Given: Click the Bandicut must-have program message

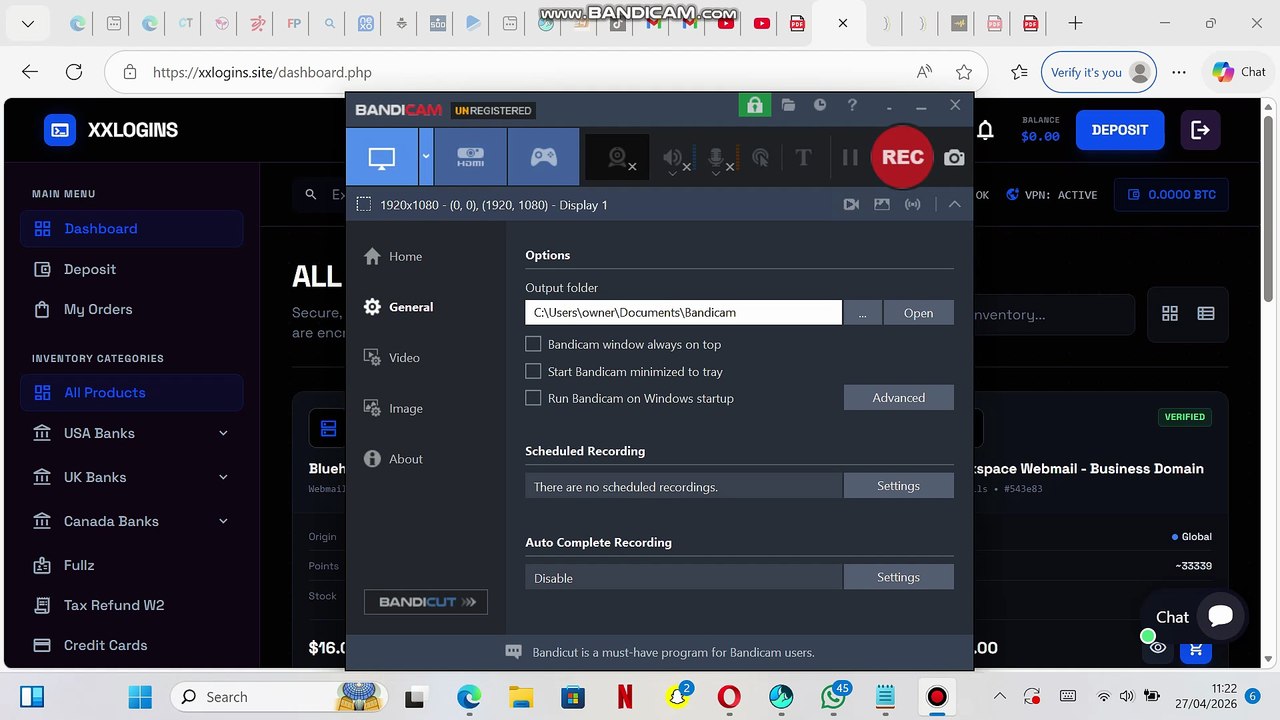Looking at the screenshot, I should [x=673, y=652].
